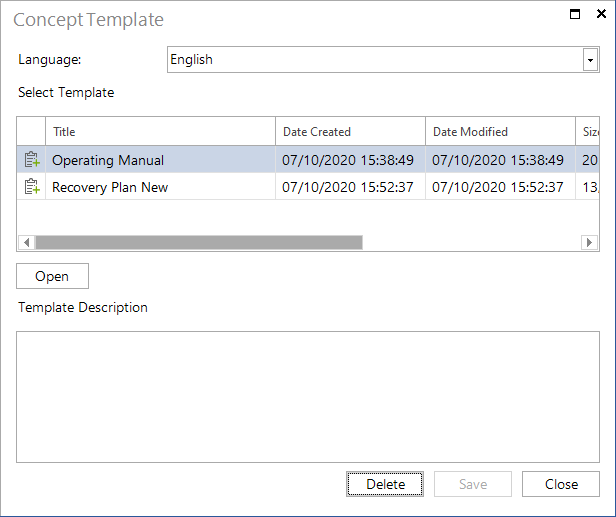Click the horizontal scrollbar left arrow

point(26,242)
